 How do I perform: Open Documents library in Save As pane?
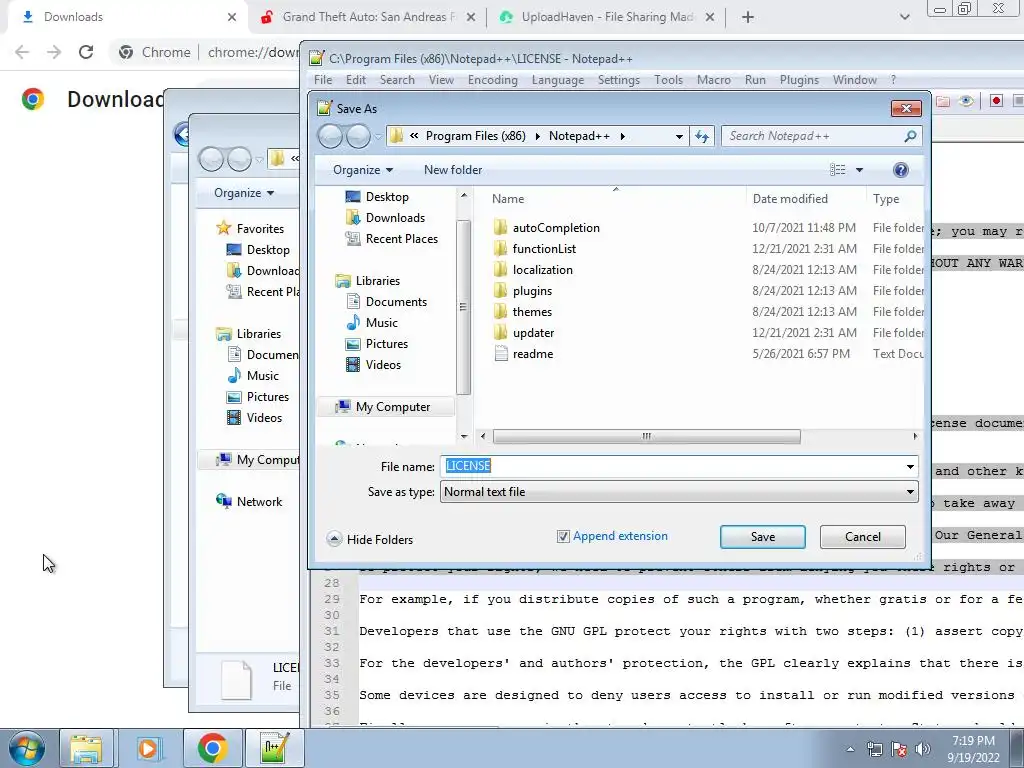click(x=396, y=302)
